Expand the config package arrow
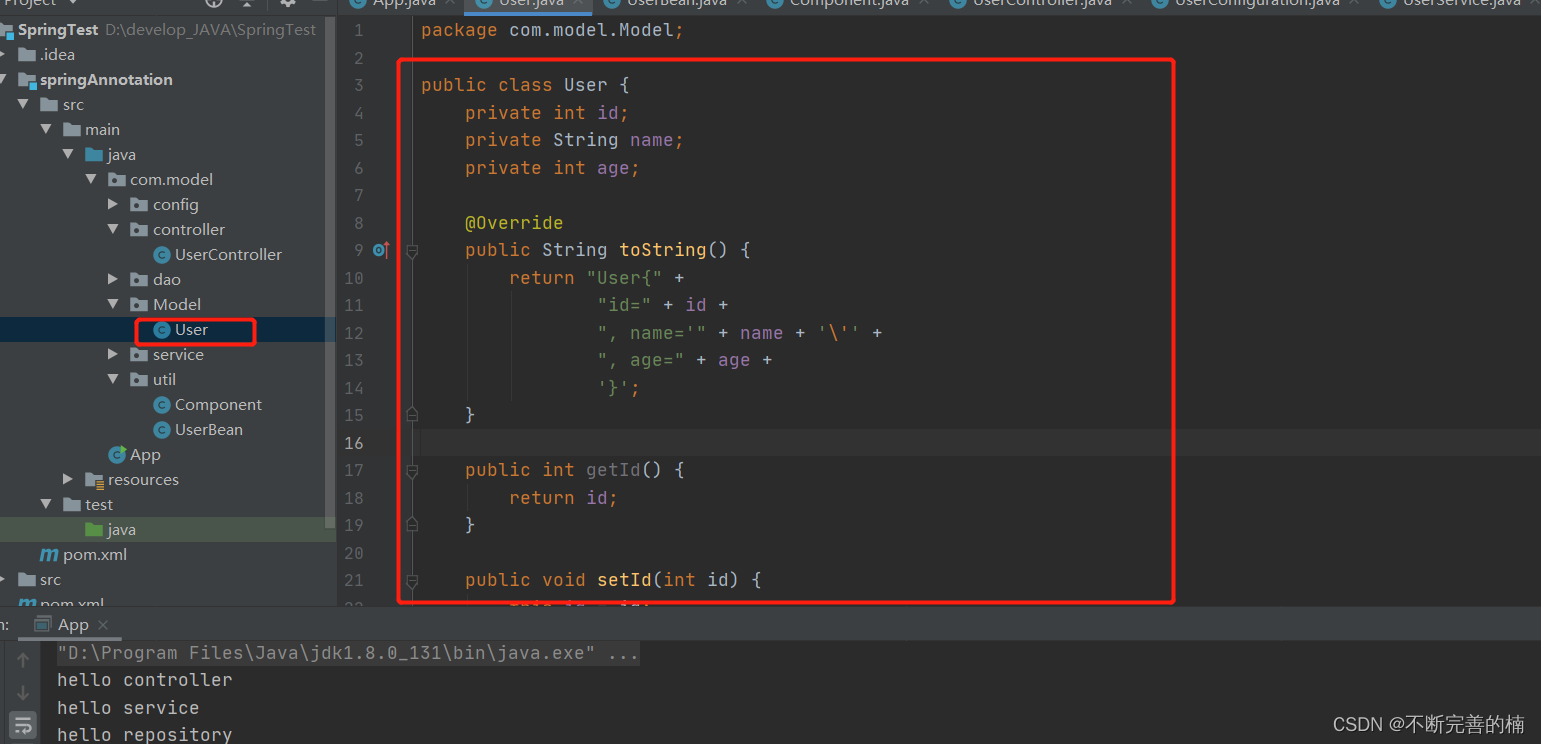The width and height of the screenshot is (1541, 744). [114, 205]
